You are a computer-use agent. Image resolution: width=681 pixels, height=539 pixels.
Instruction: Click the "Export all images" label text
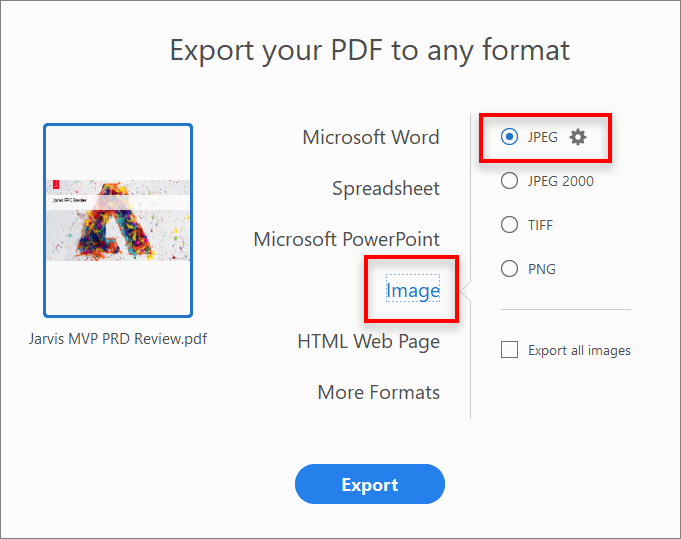point(579,350)
